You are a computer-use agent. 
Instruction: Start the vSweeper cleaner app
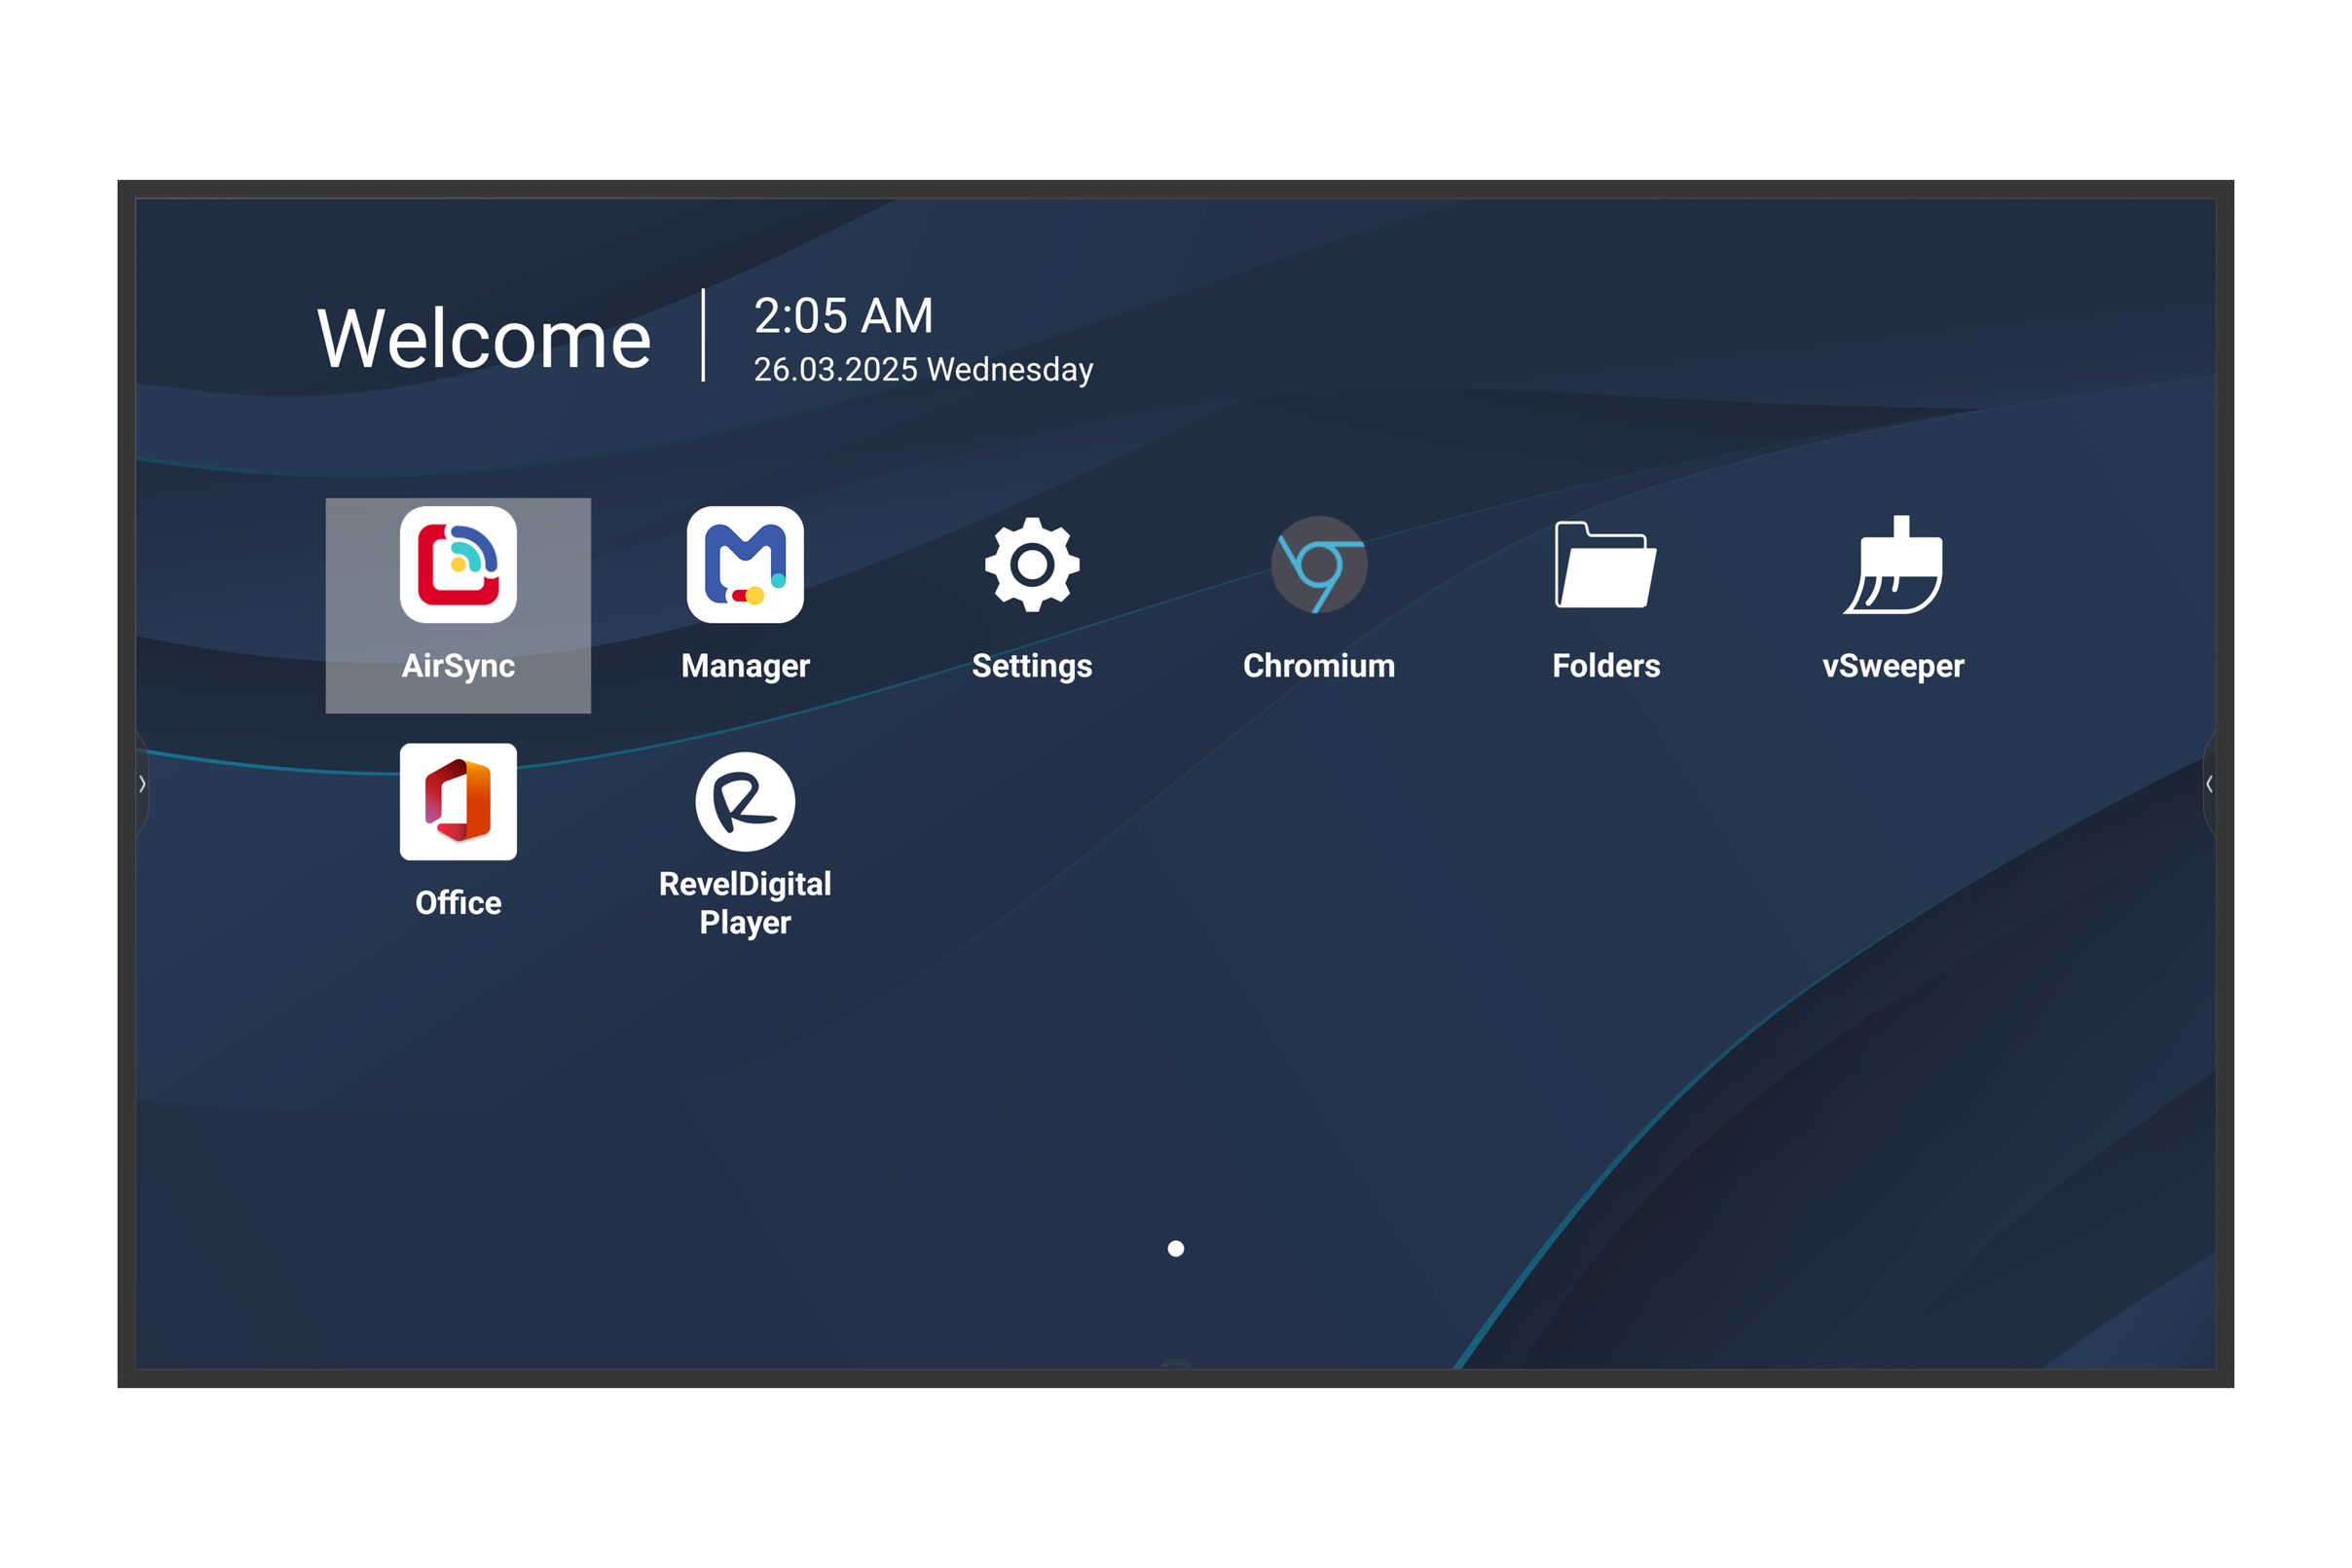(1893, 565)
